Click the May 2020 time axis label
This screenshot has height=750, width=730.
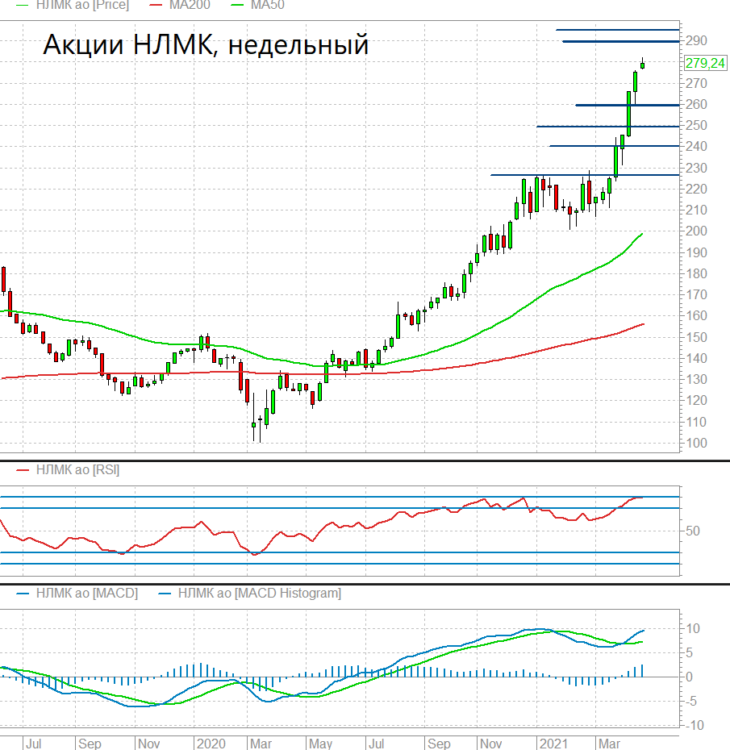coord(320,744)
